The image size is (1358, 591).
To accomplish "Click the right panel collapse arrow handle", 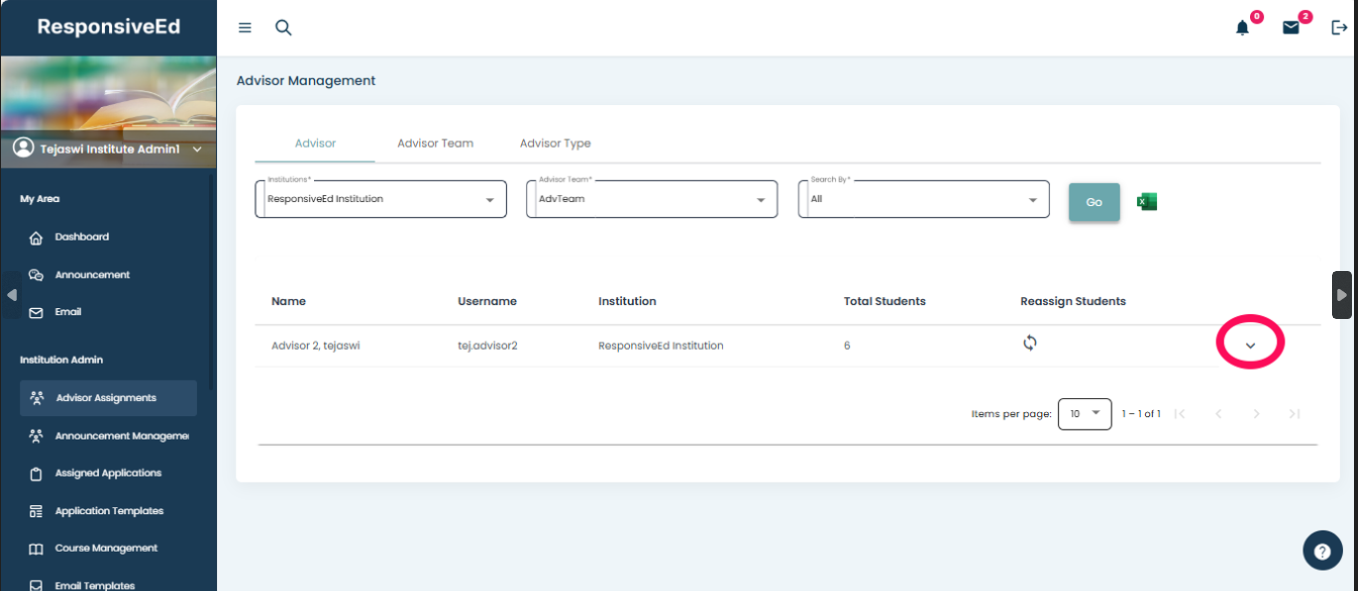I will click(1342, 295).
